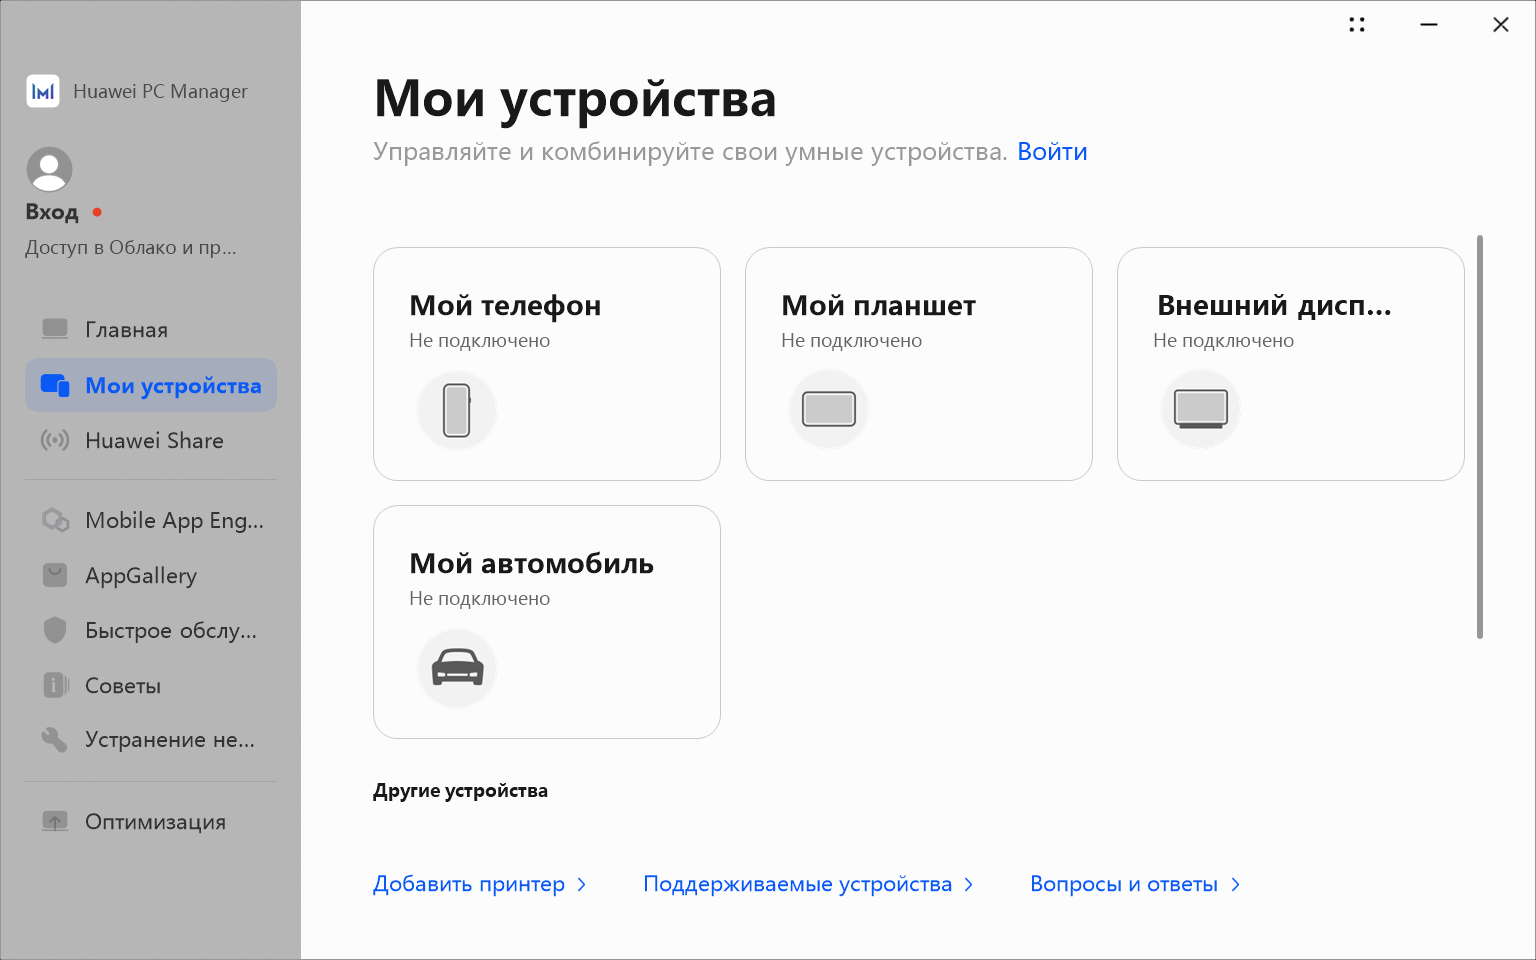Click the Huawei PC Manager title text

160,91
